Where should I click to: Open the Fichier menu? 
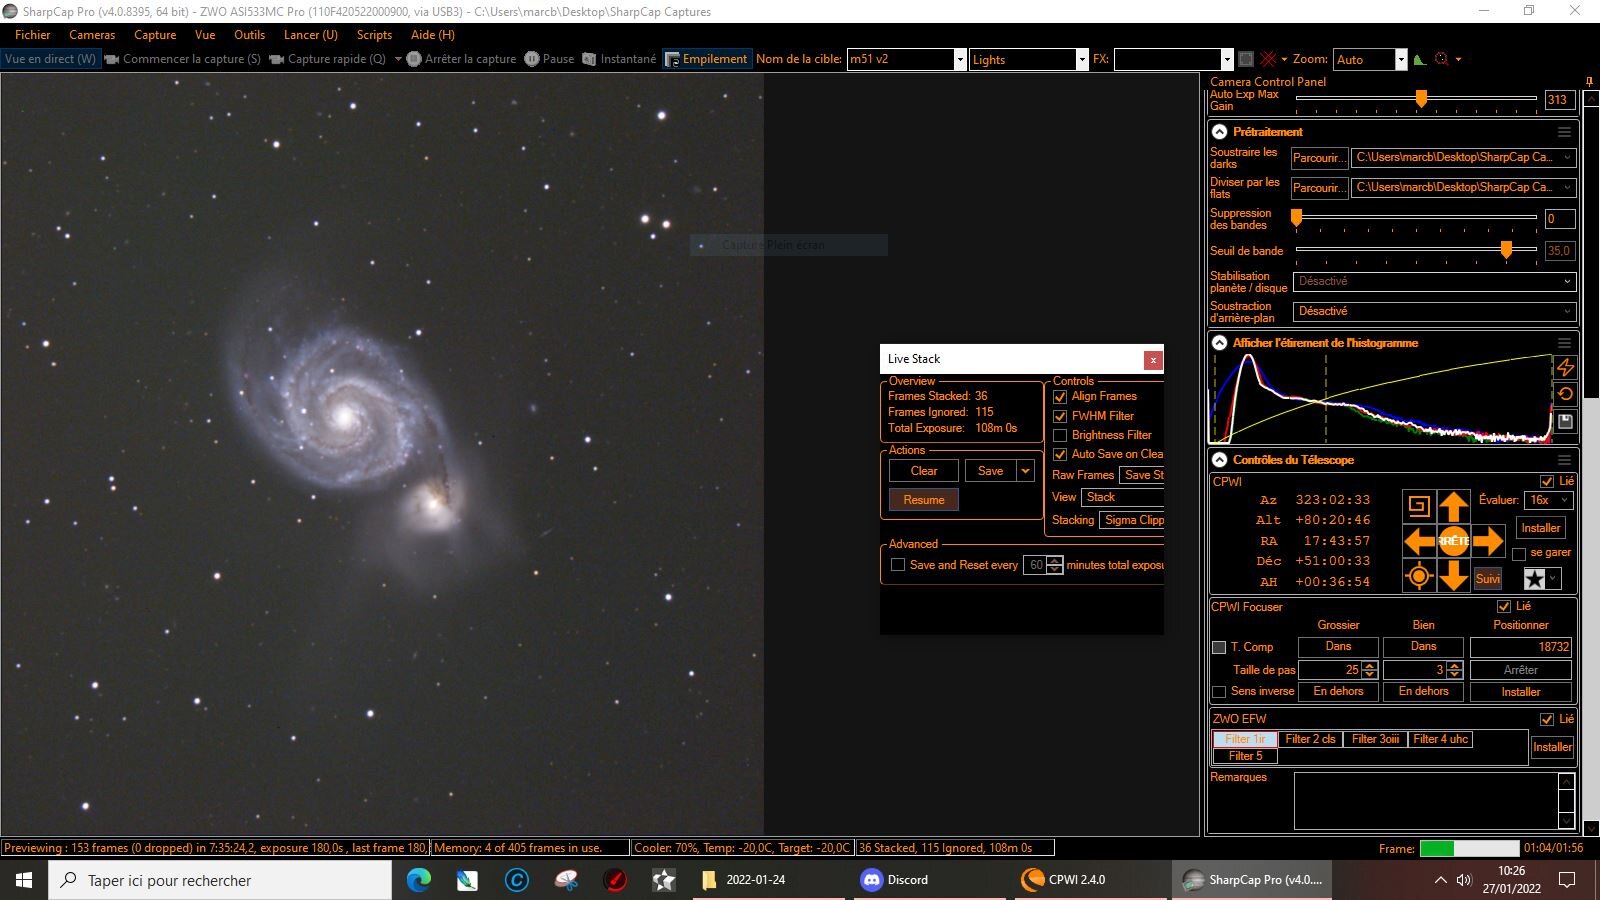(x=33, y=34)
